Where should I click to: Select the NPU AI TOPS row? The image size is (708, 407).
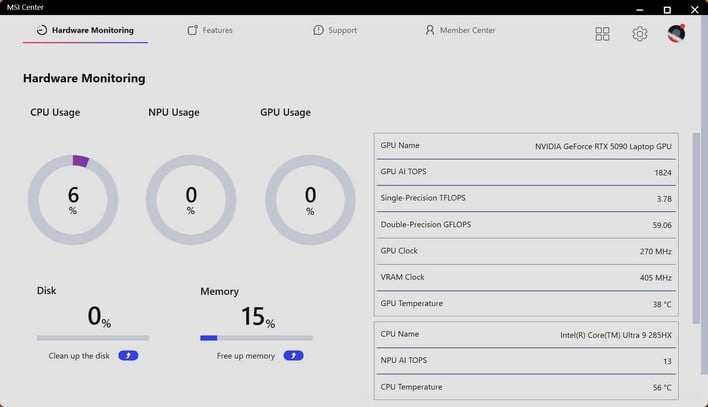[x=526, y=360]
